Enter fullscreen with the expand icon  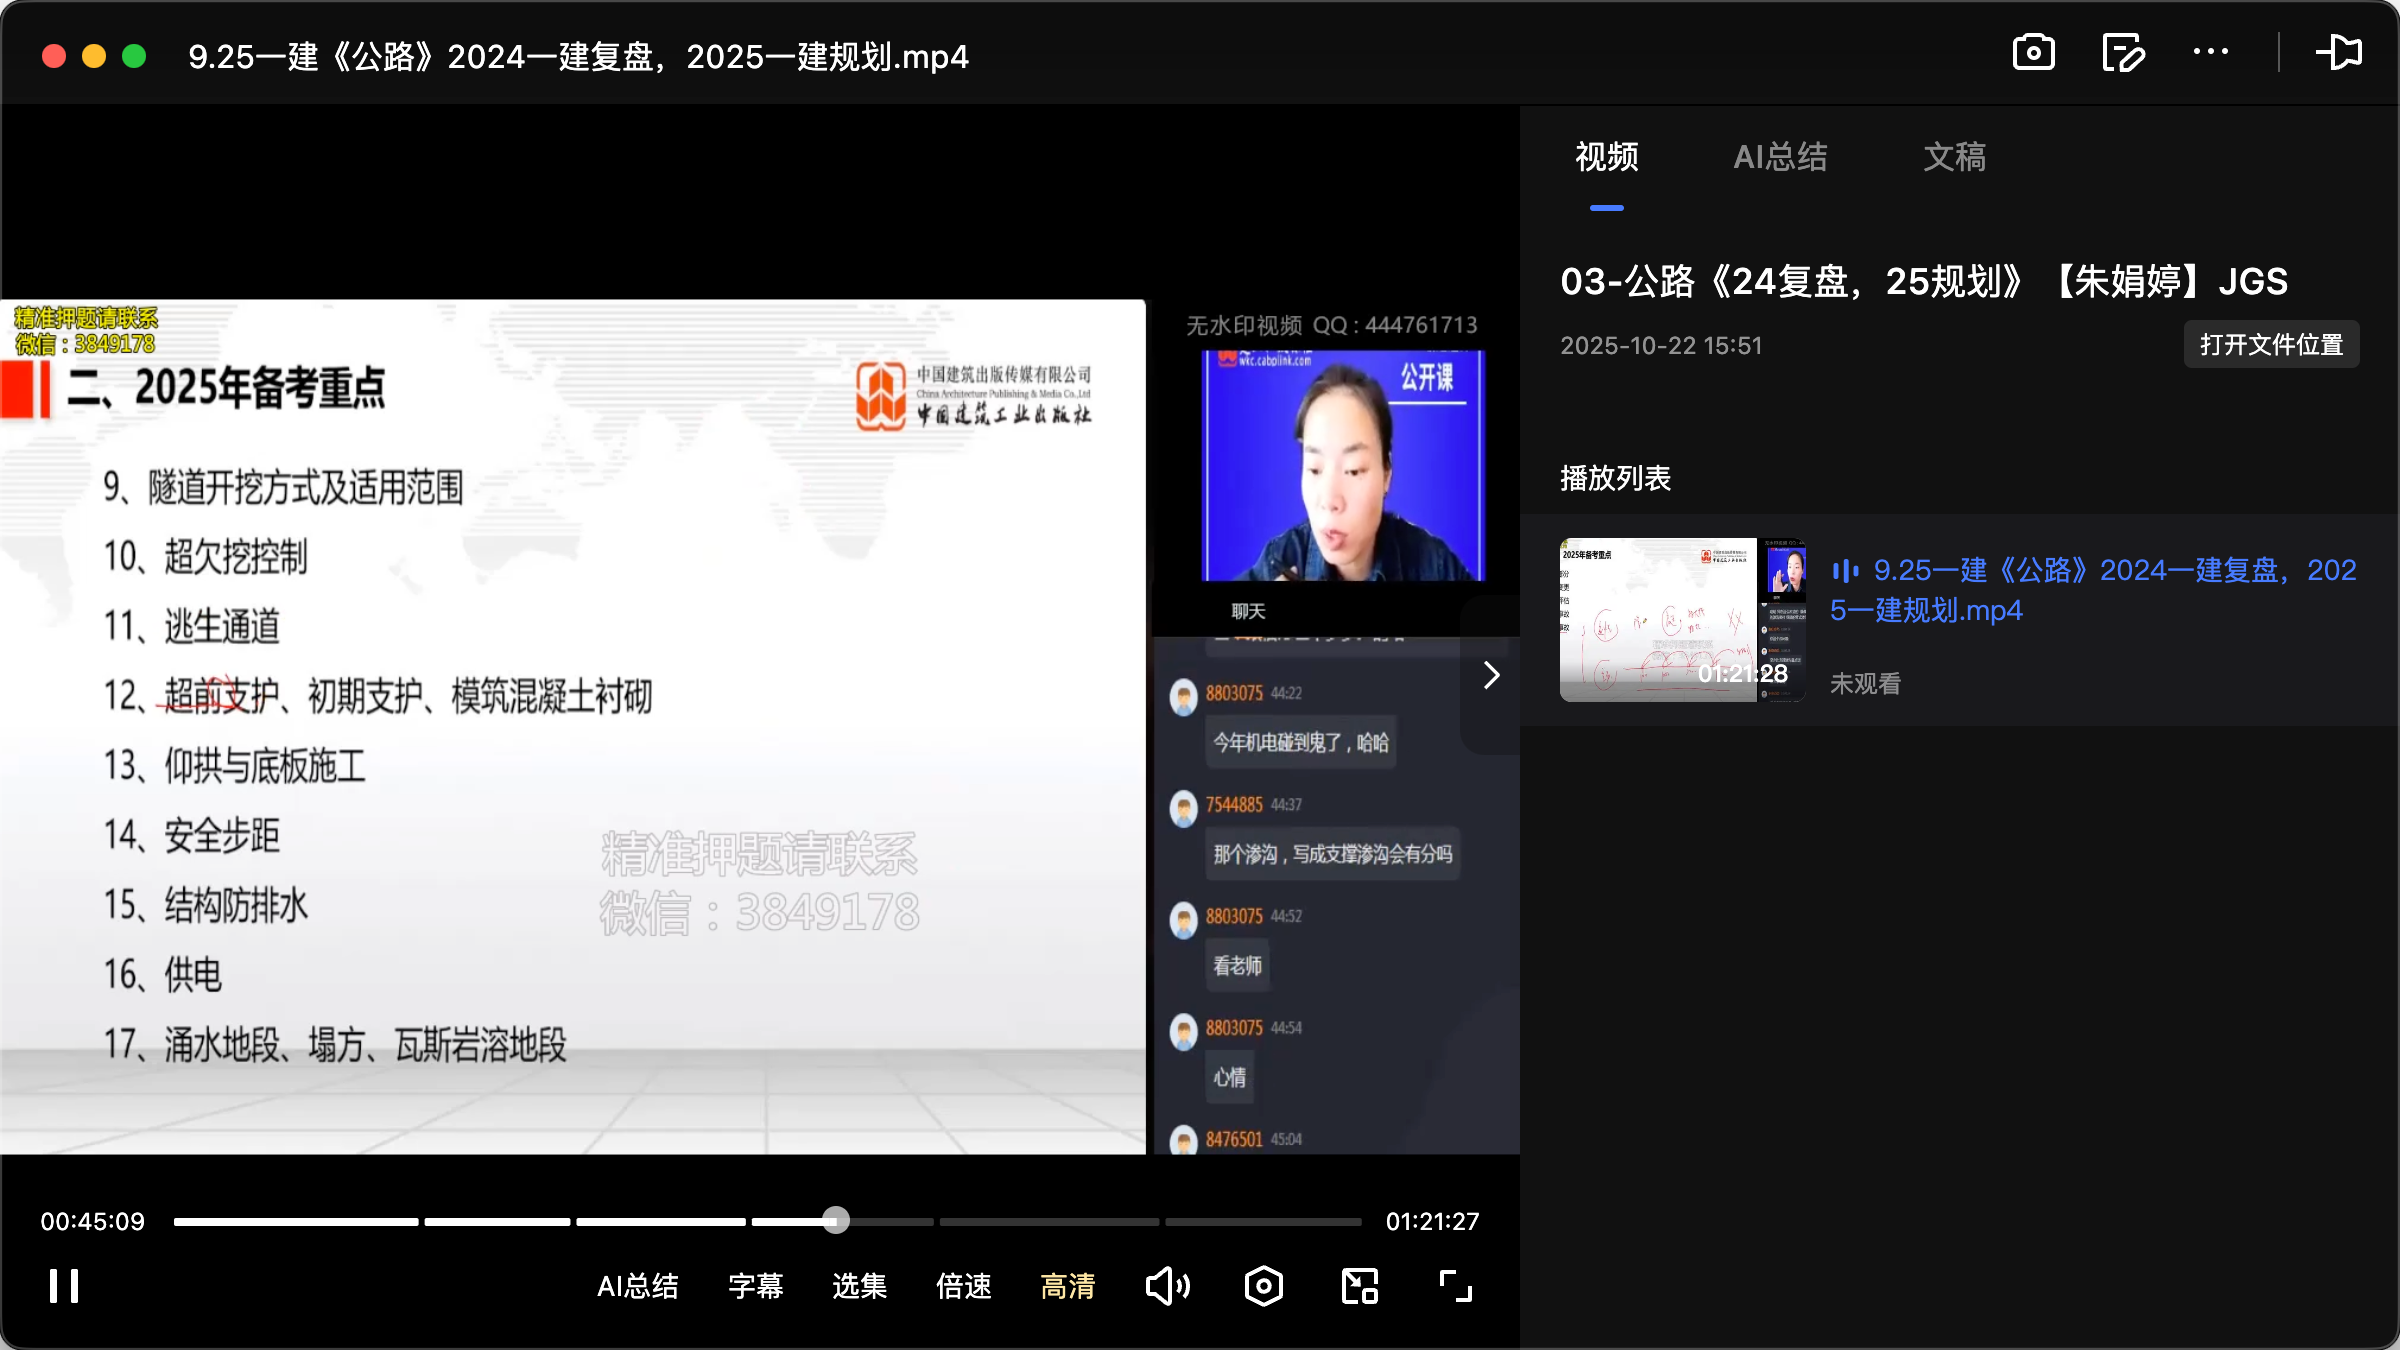(1455, 1286)
